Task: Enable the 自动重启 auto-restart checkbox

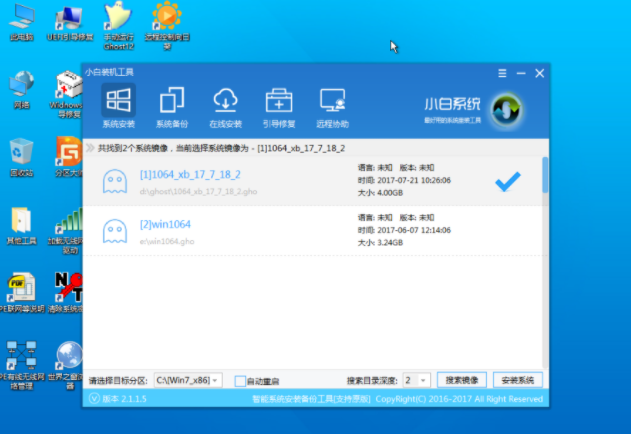Action: click(240, 381)
